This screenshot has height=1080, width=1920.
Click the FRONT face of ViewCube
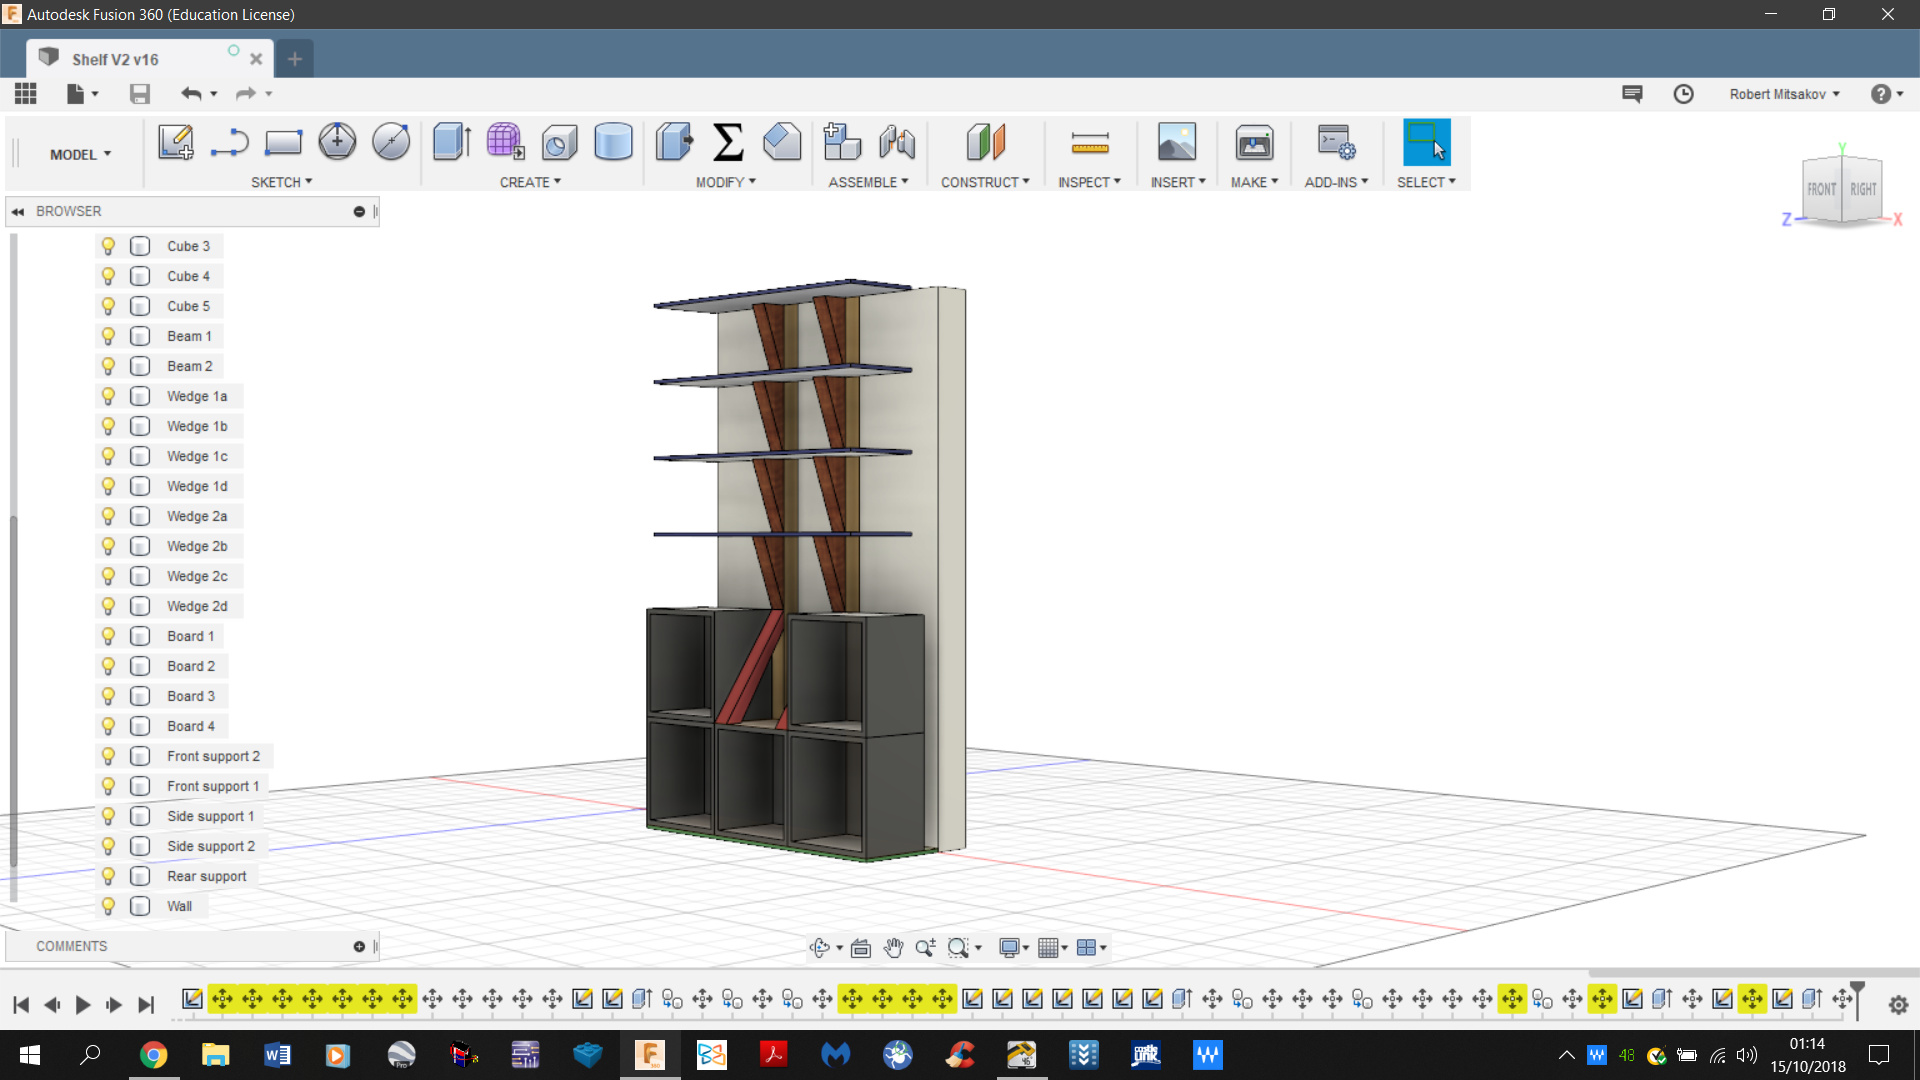pyautogui.click(x=1821, y=189)
